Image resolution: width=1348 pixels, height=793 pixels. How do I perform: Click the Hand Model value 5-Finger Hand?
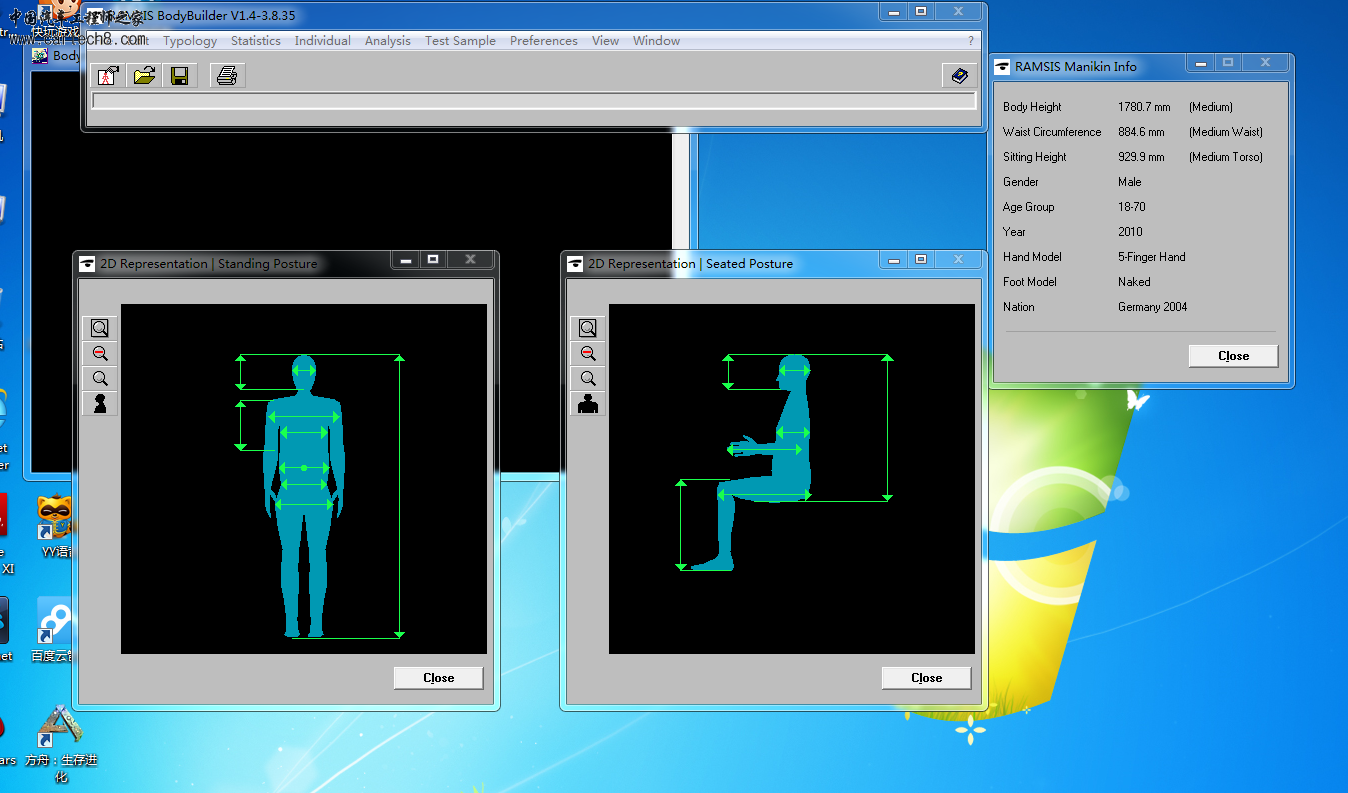1152,257
